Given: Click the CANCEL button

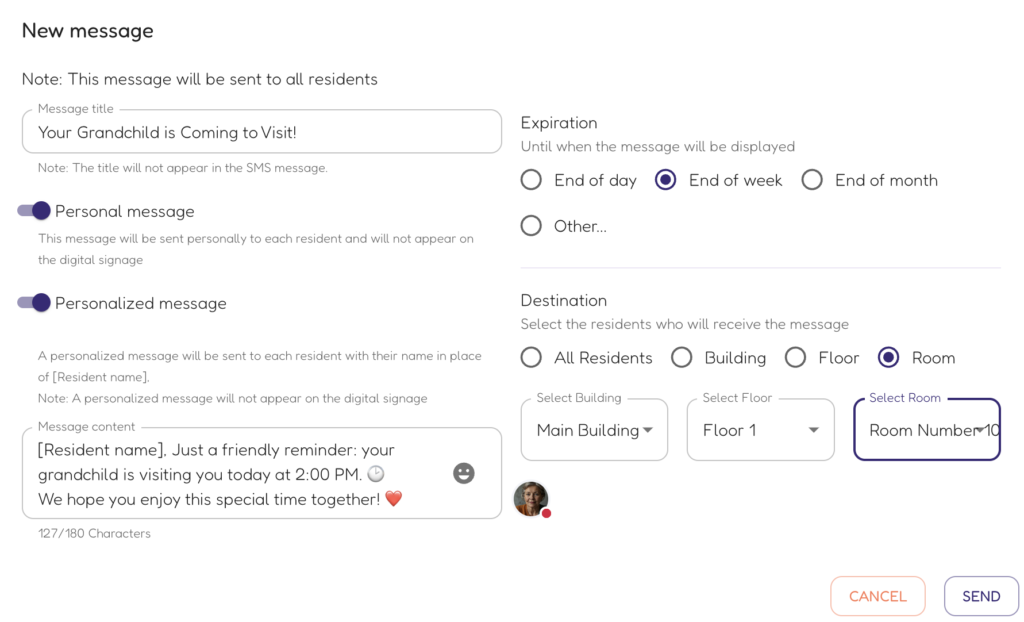Looking at the screenshot, I should [878, 596].
